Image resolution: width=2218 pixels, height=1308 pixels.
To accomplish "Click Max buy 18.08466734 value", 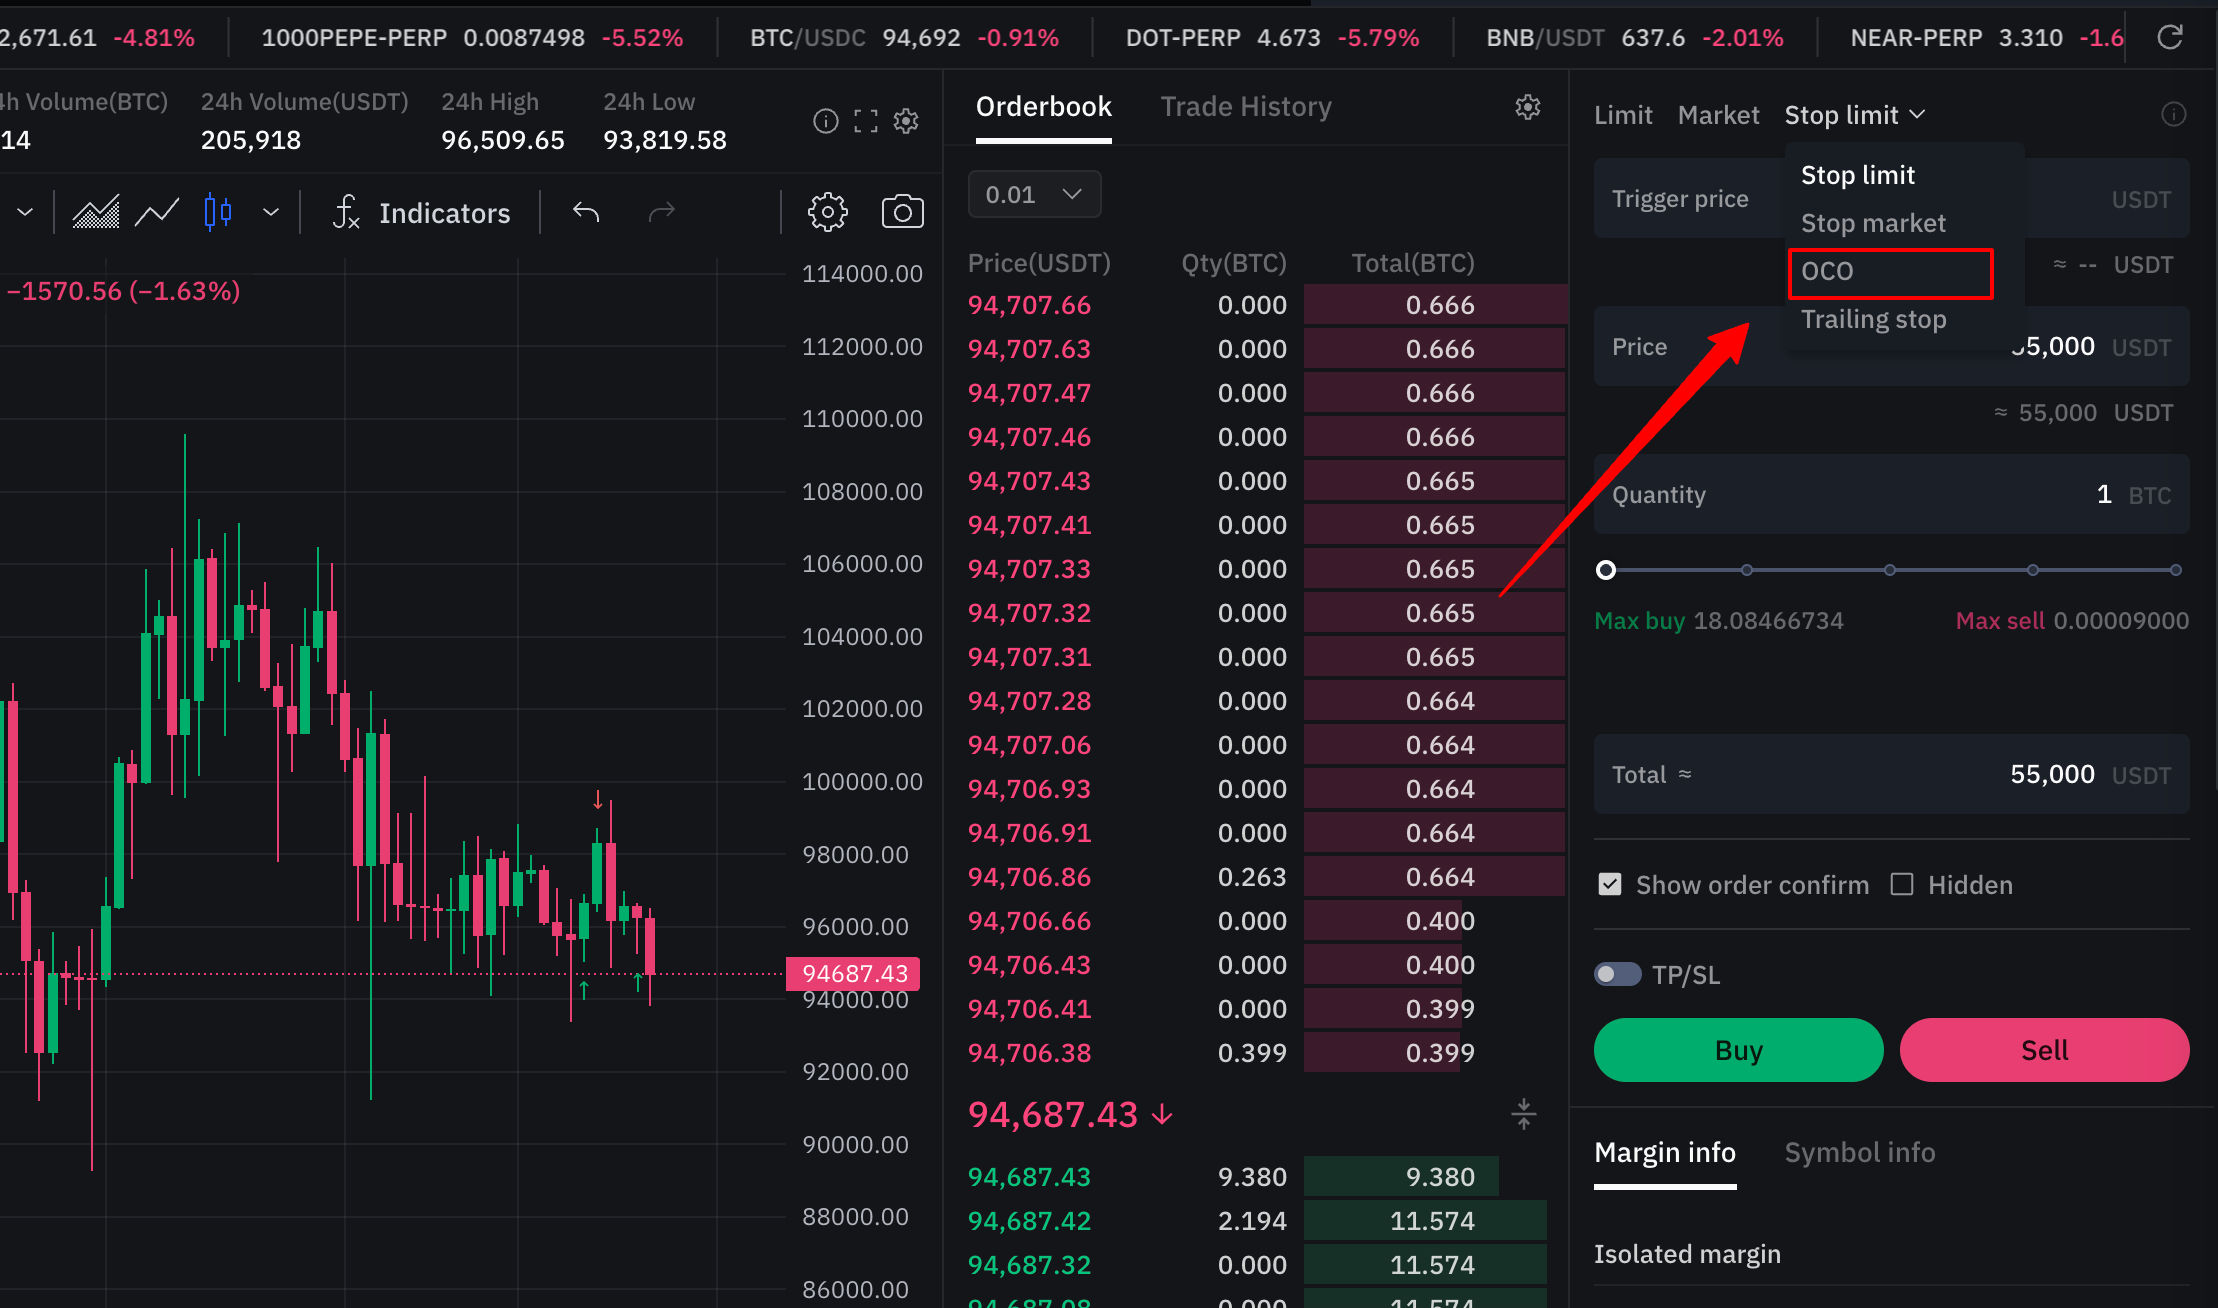I will [x=1768, y=621].
